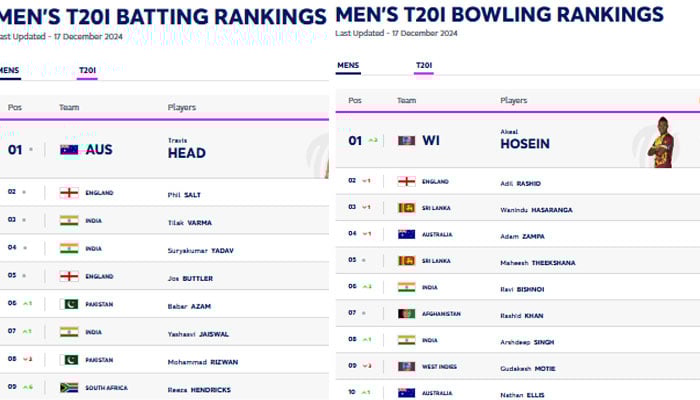This screenshot has width=700, height=400.
Task: Open Mohammad Rizwan's player link
Action: 203,361
